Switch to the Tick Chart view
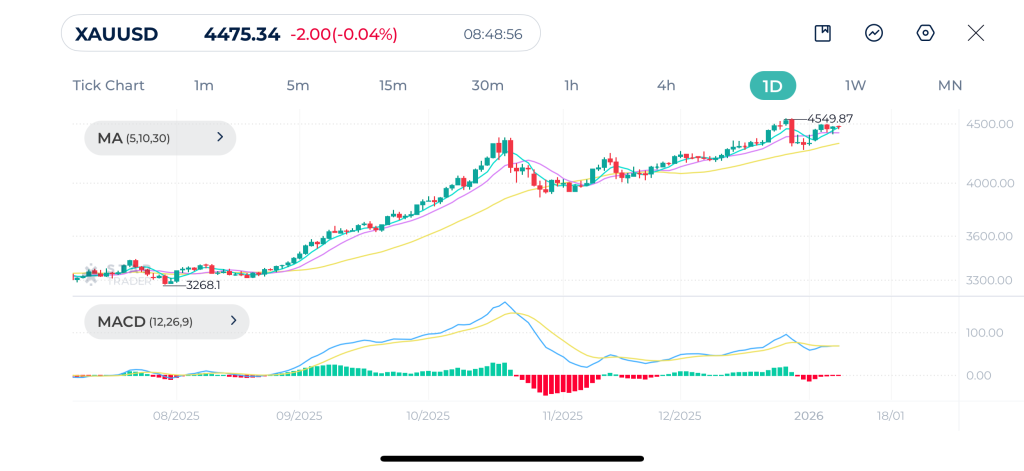This screenshot has height=471, width=1024. (x=108, y=86)
